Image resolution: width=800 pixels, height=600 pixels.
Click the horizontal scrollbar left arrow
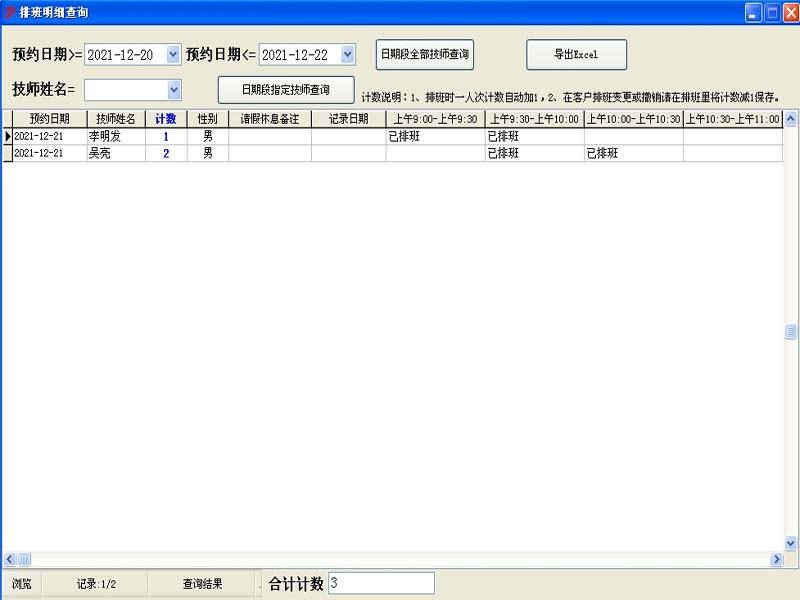(x=10, y=559)
